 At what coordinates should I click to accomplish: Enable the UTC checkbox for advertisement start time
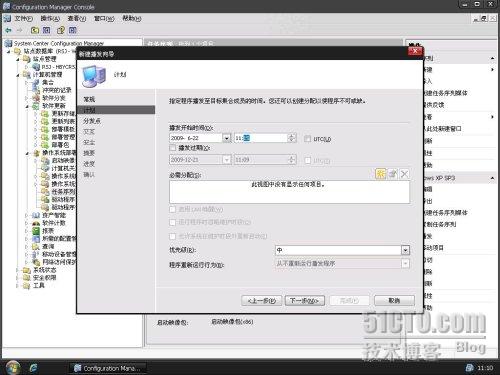[x=307, y=139]
